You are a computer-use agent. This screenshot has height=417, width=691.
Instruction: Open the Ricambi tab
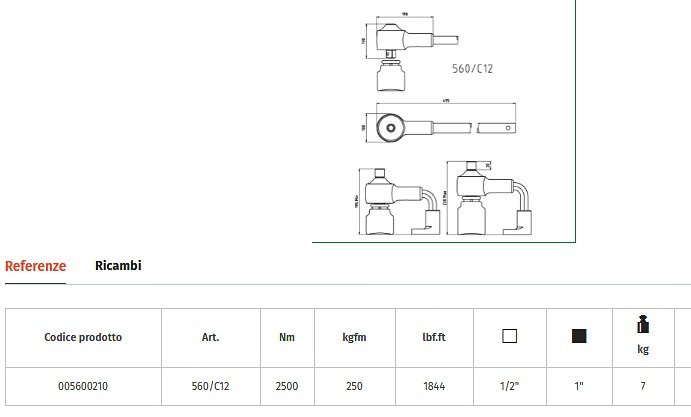pos(118,266)
